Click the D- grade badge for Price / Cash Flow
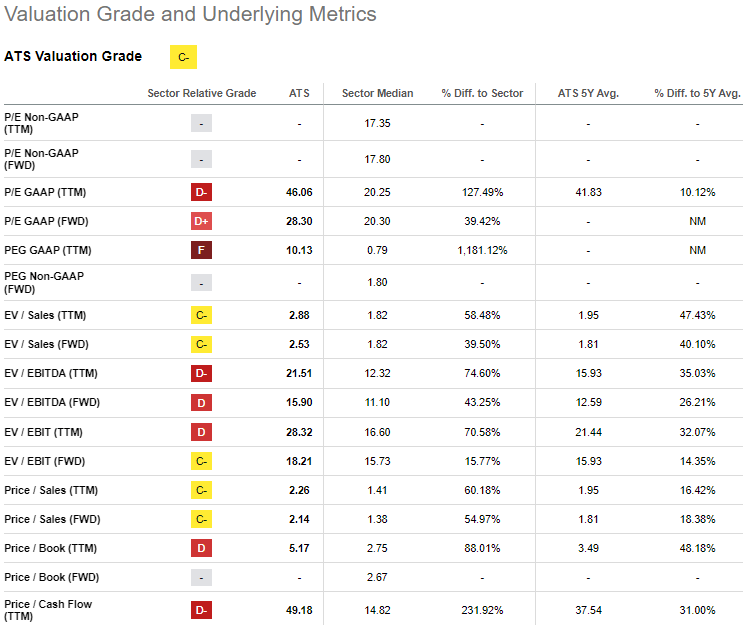Screen dimensions: 743x625 coord(202,610)
